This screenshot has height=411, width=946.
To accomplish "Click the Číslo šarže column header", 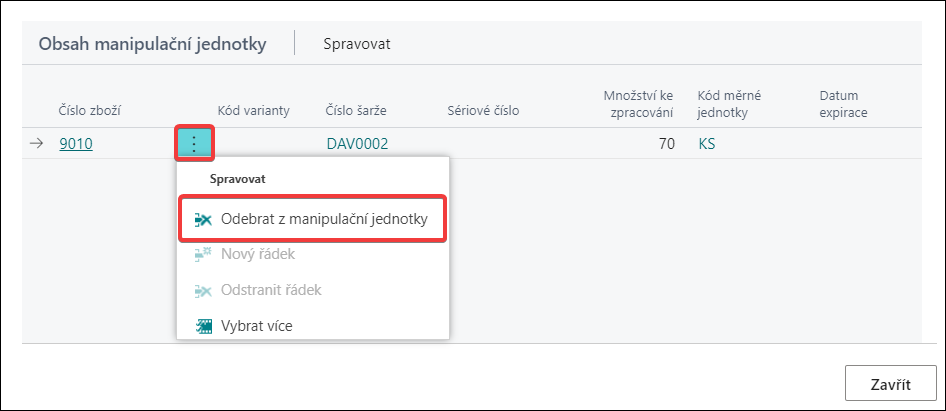I will 356,110.
